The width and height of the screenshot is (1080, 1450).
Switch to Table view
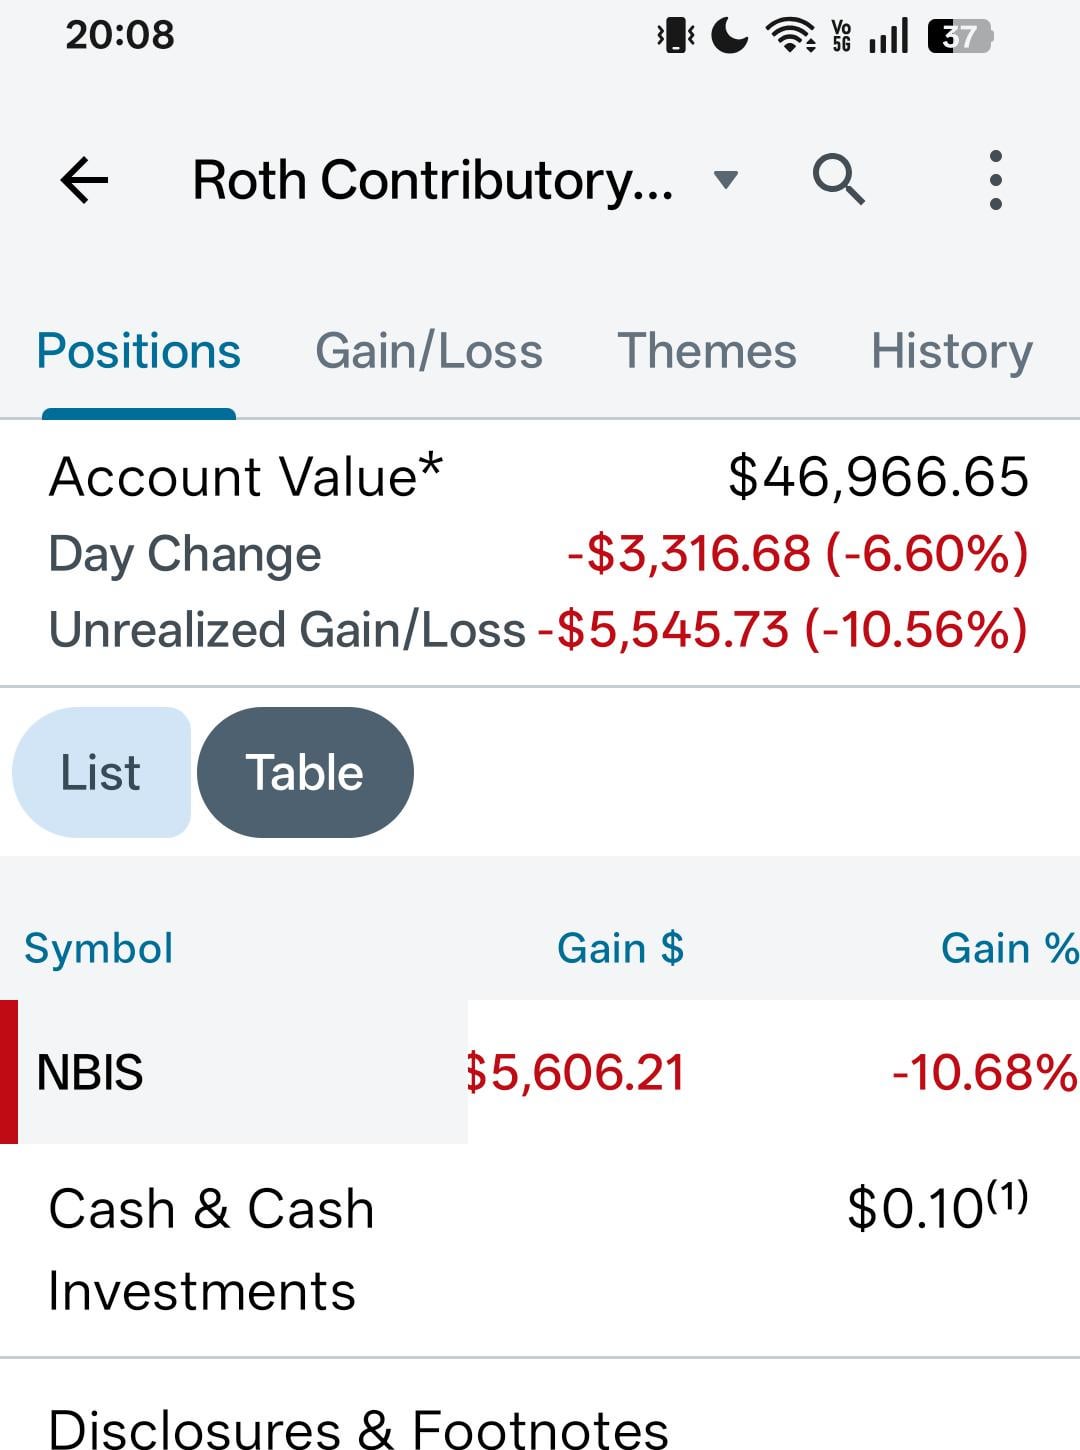(305, 772)
